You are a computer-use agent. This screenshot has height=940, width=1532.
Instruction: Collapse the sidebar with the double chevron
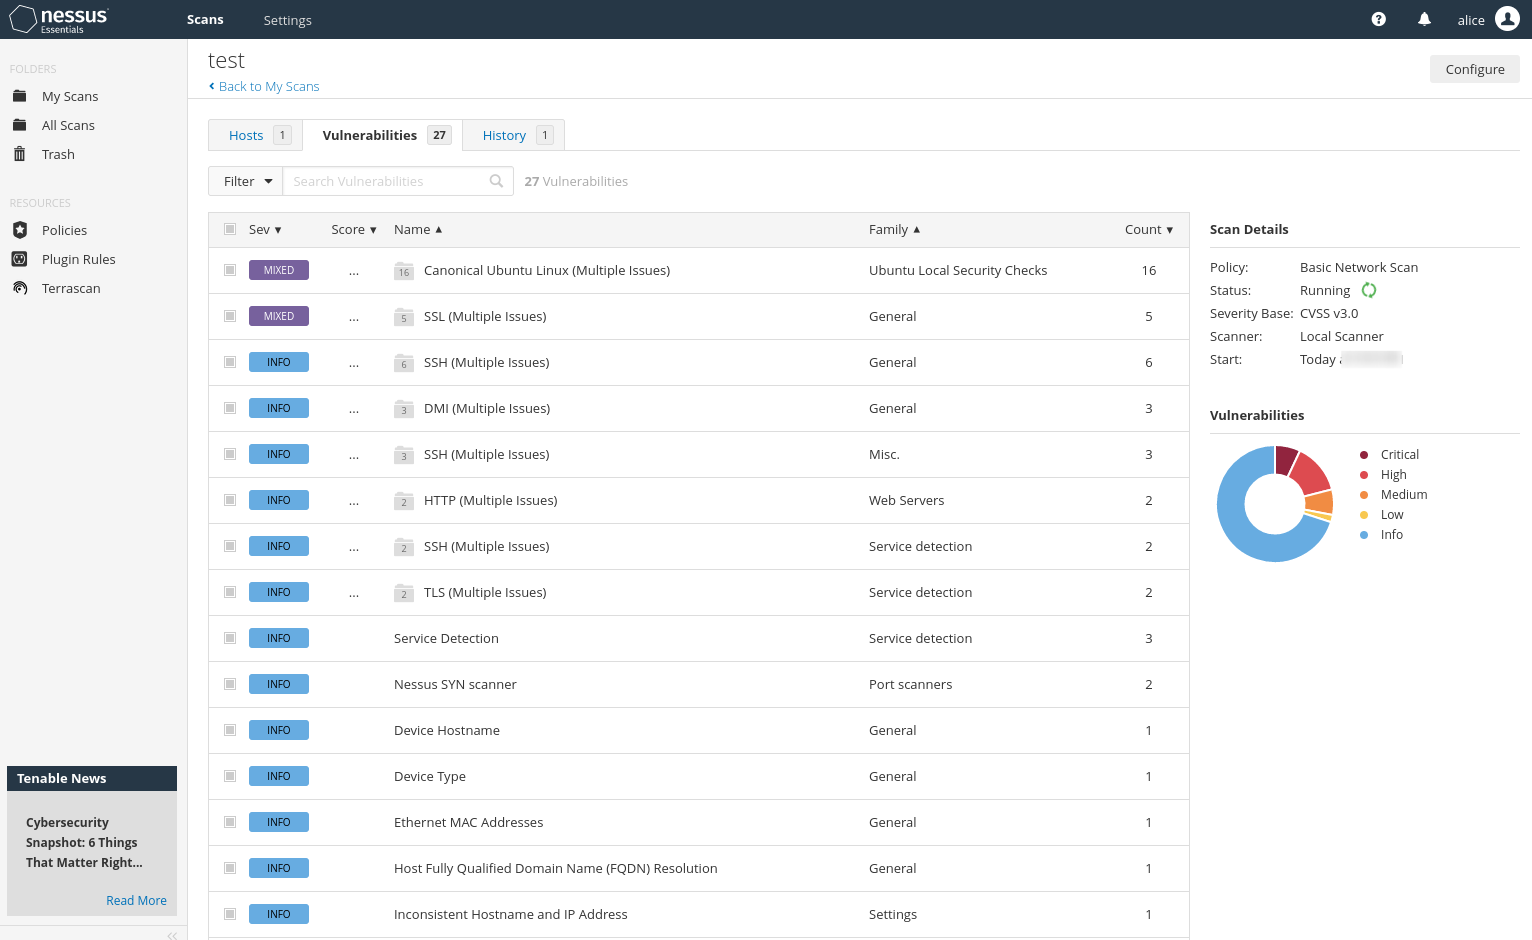(172, 935)
